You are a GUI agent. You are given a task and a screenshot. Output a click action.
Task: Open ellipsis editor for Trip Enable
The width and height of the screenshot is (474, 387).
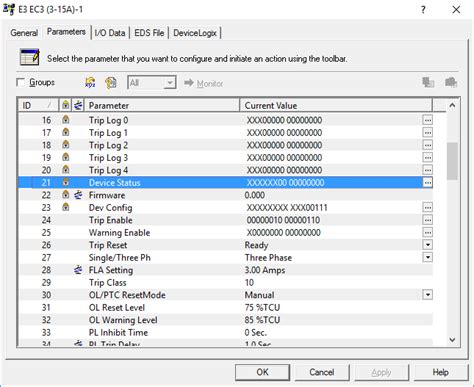point(428,220)
